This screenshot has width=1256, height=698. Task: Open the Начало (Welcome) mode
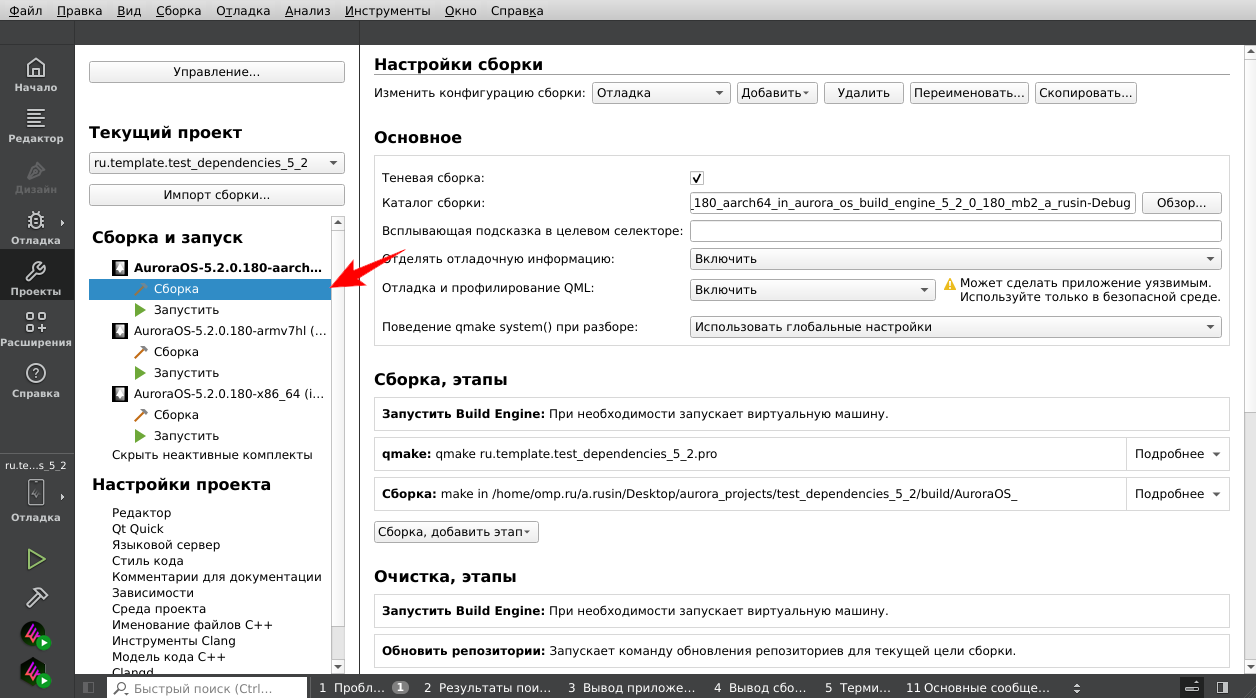pyautogui.click(x=36, y=77)
